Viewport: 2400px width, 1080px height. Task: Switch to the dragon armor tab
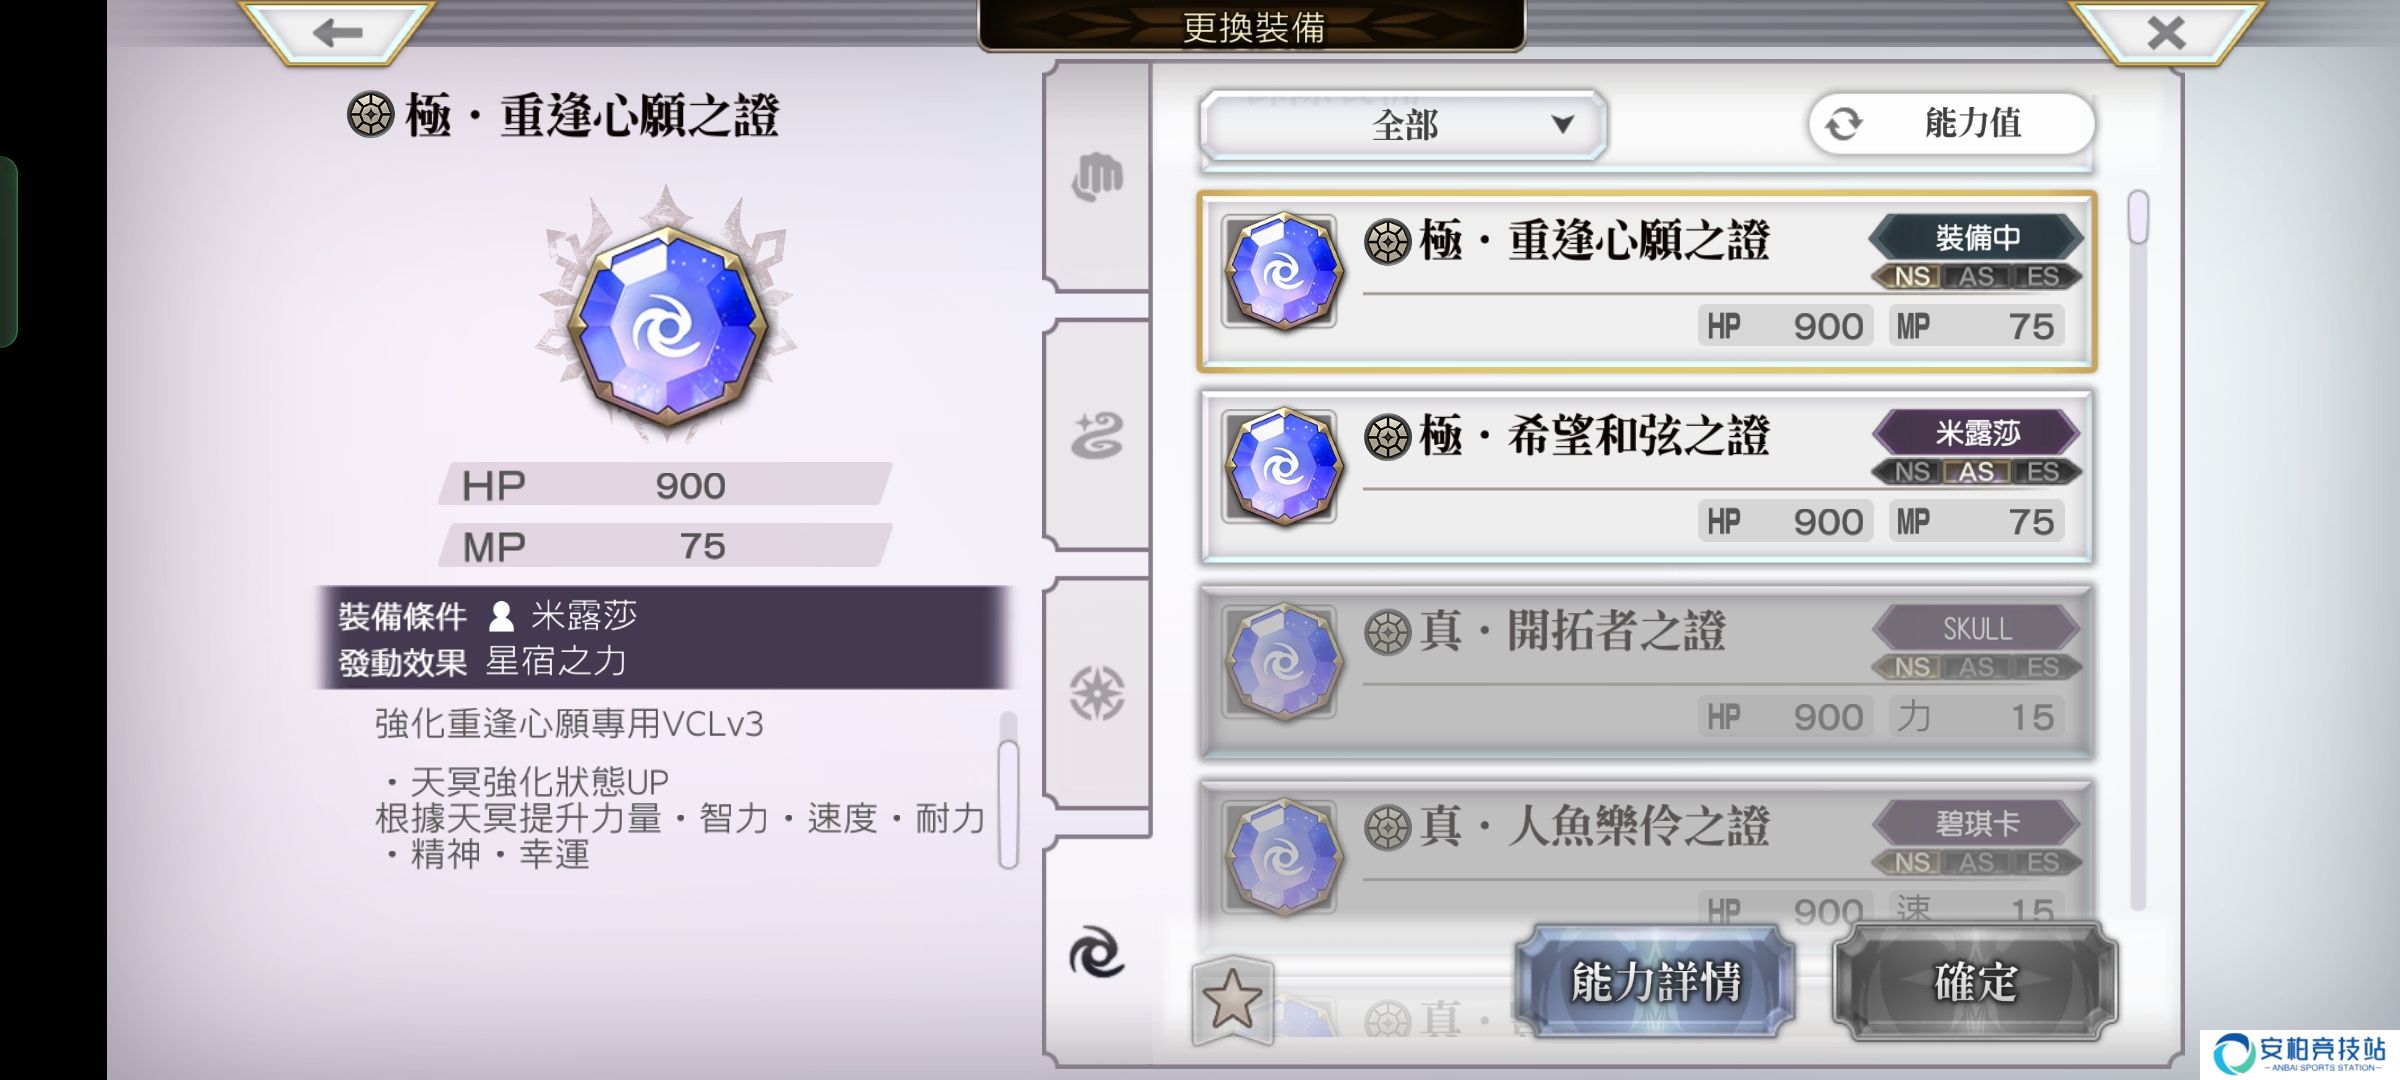click(1097, 436)
